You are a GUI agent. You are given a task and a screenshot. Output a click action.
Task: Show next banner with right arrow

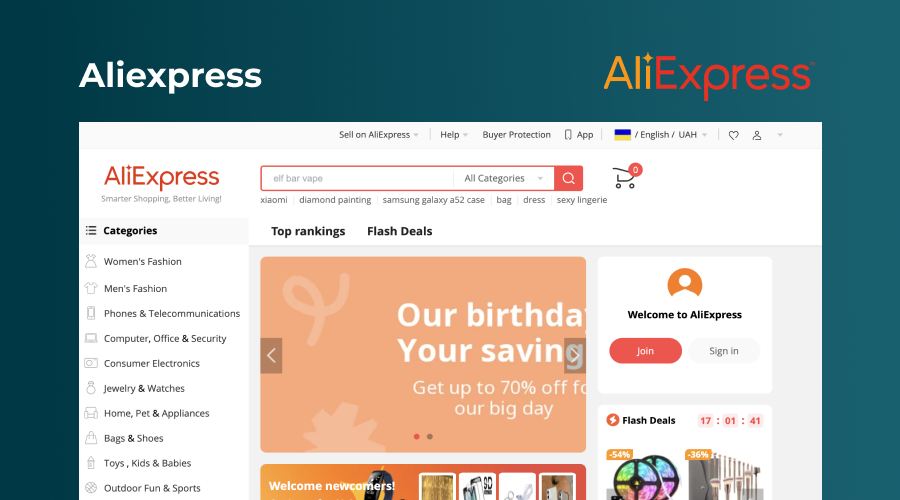pos(575,356)
